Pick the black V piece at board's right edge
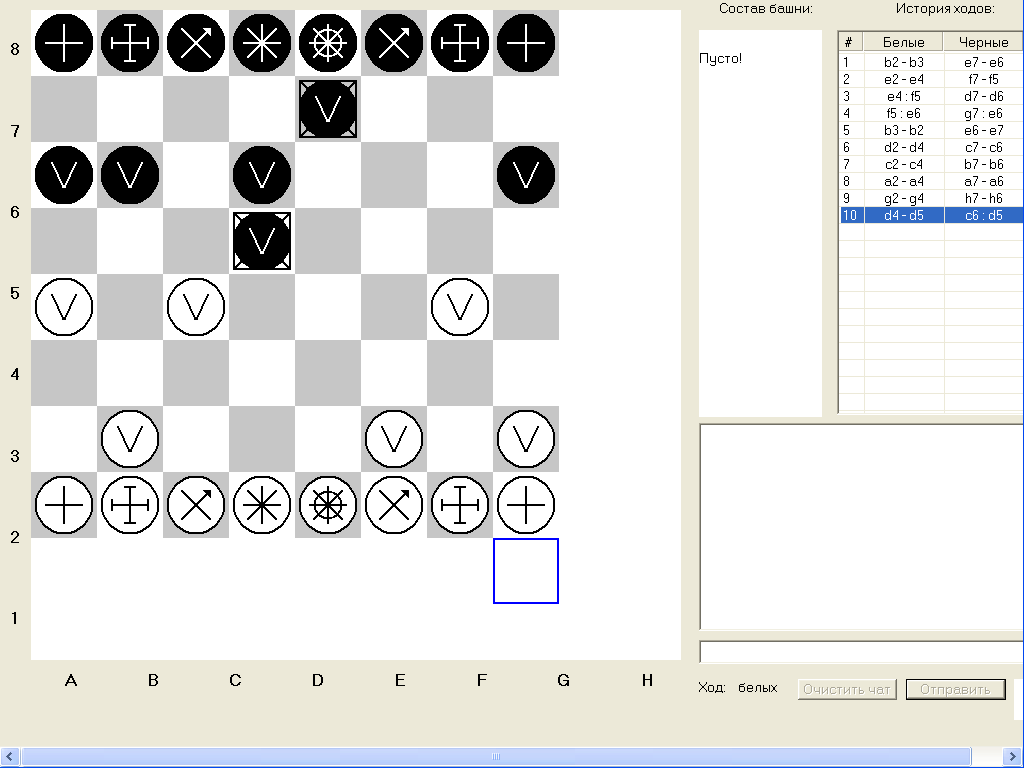1024x768 pixels. [x=526, y=175]
